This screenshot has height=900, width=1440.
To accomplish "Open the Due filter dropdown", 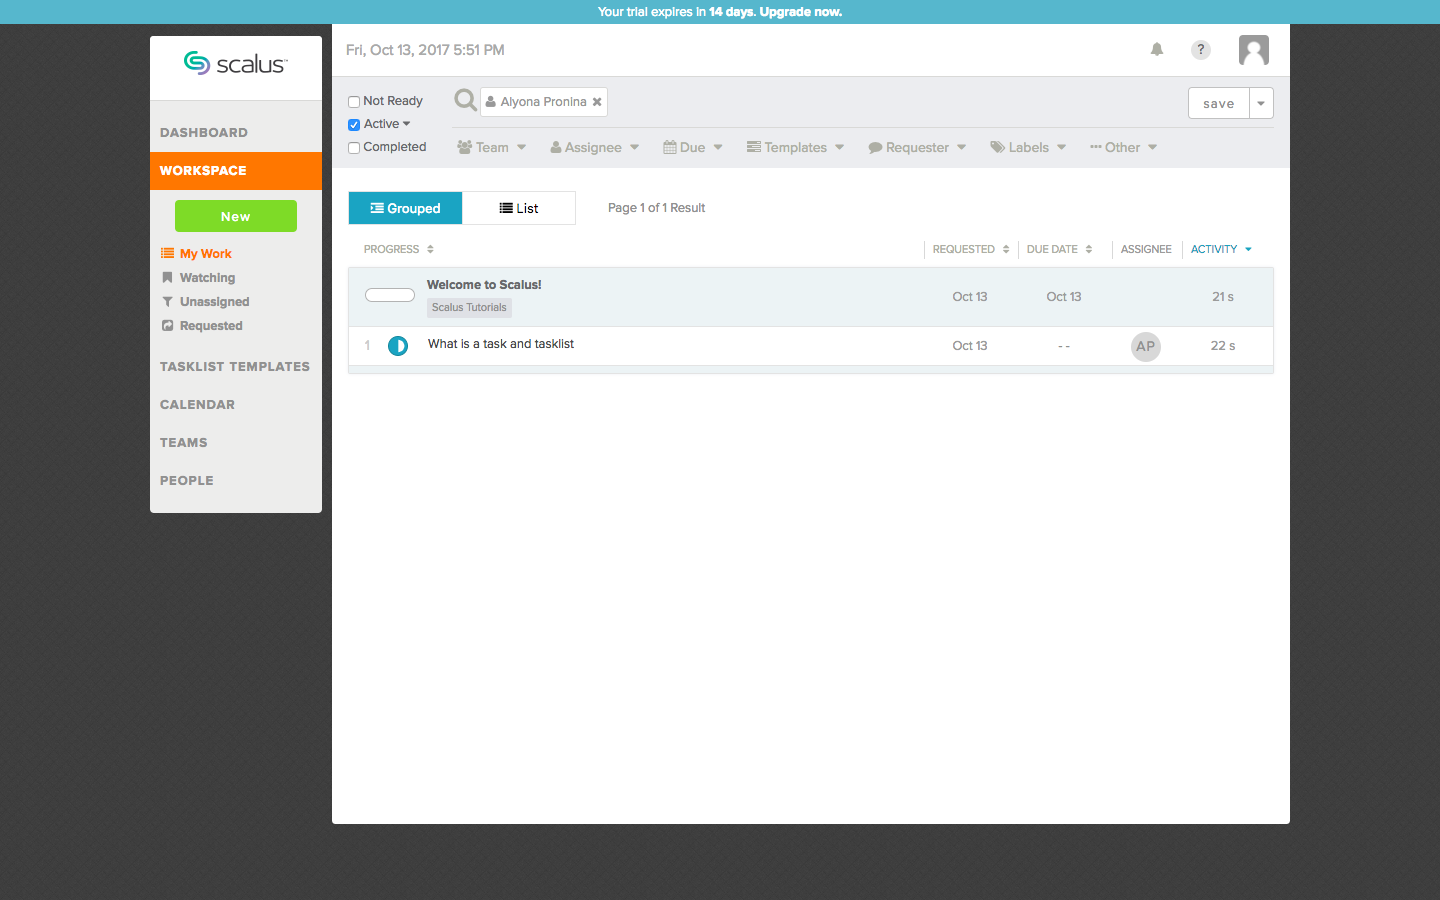I will 692,147.
